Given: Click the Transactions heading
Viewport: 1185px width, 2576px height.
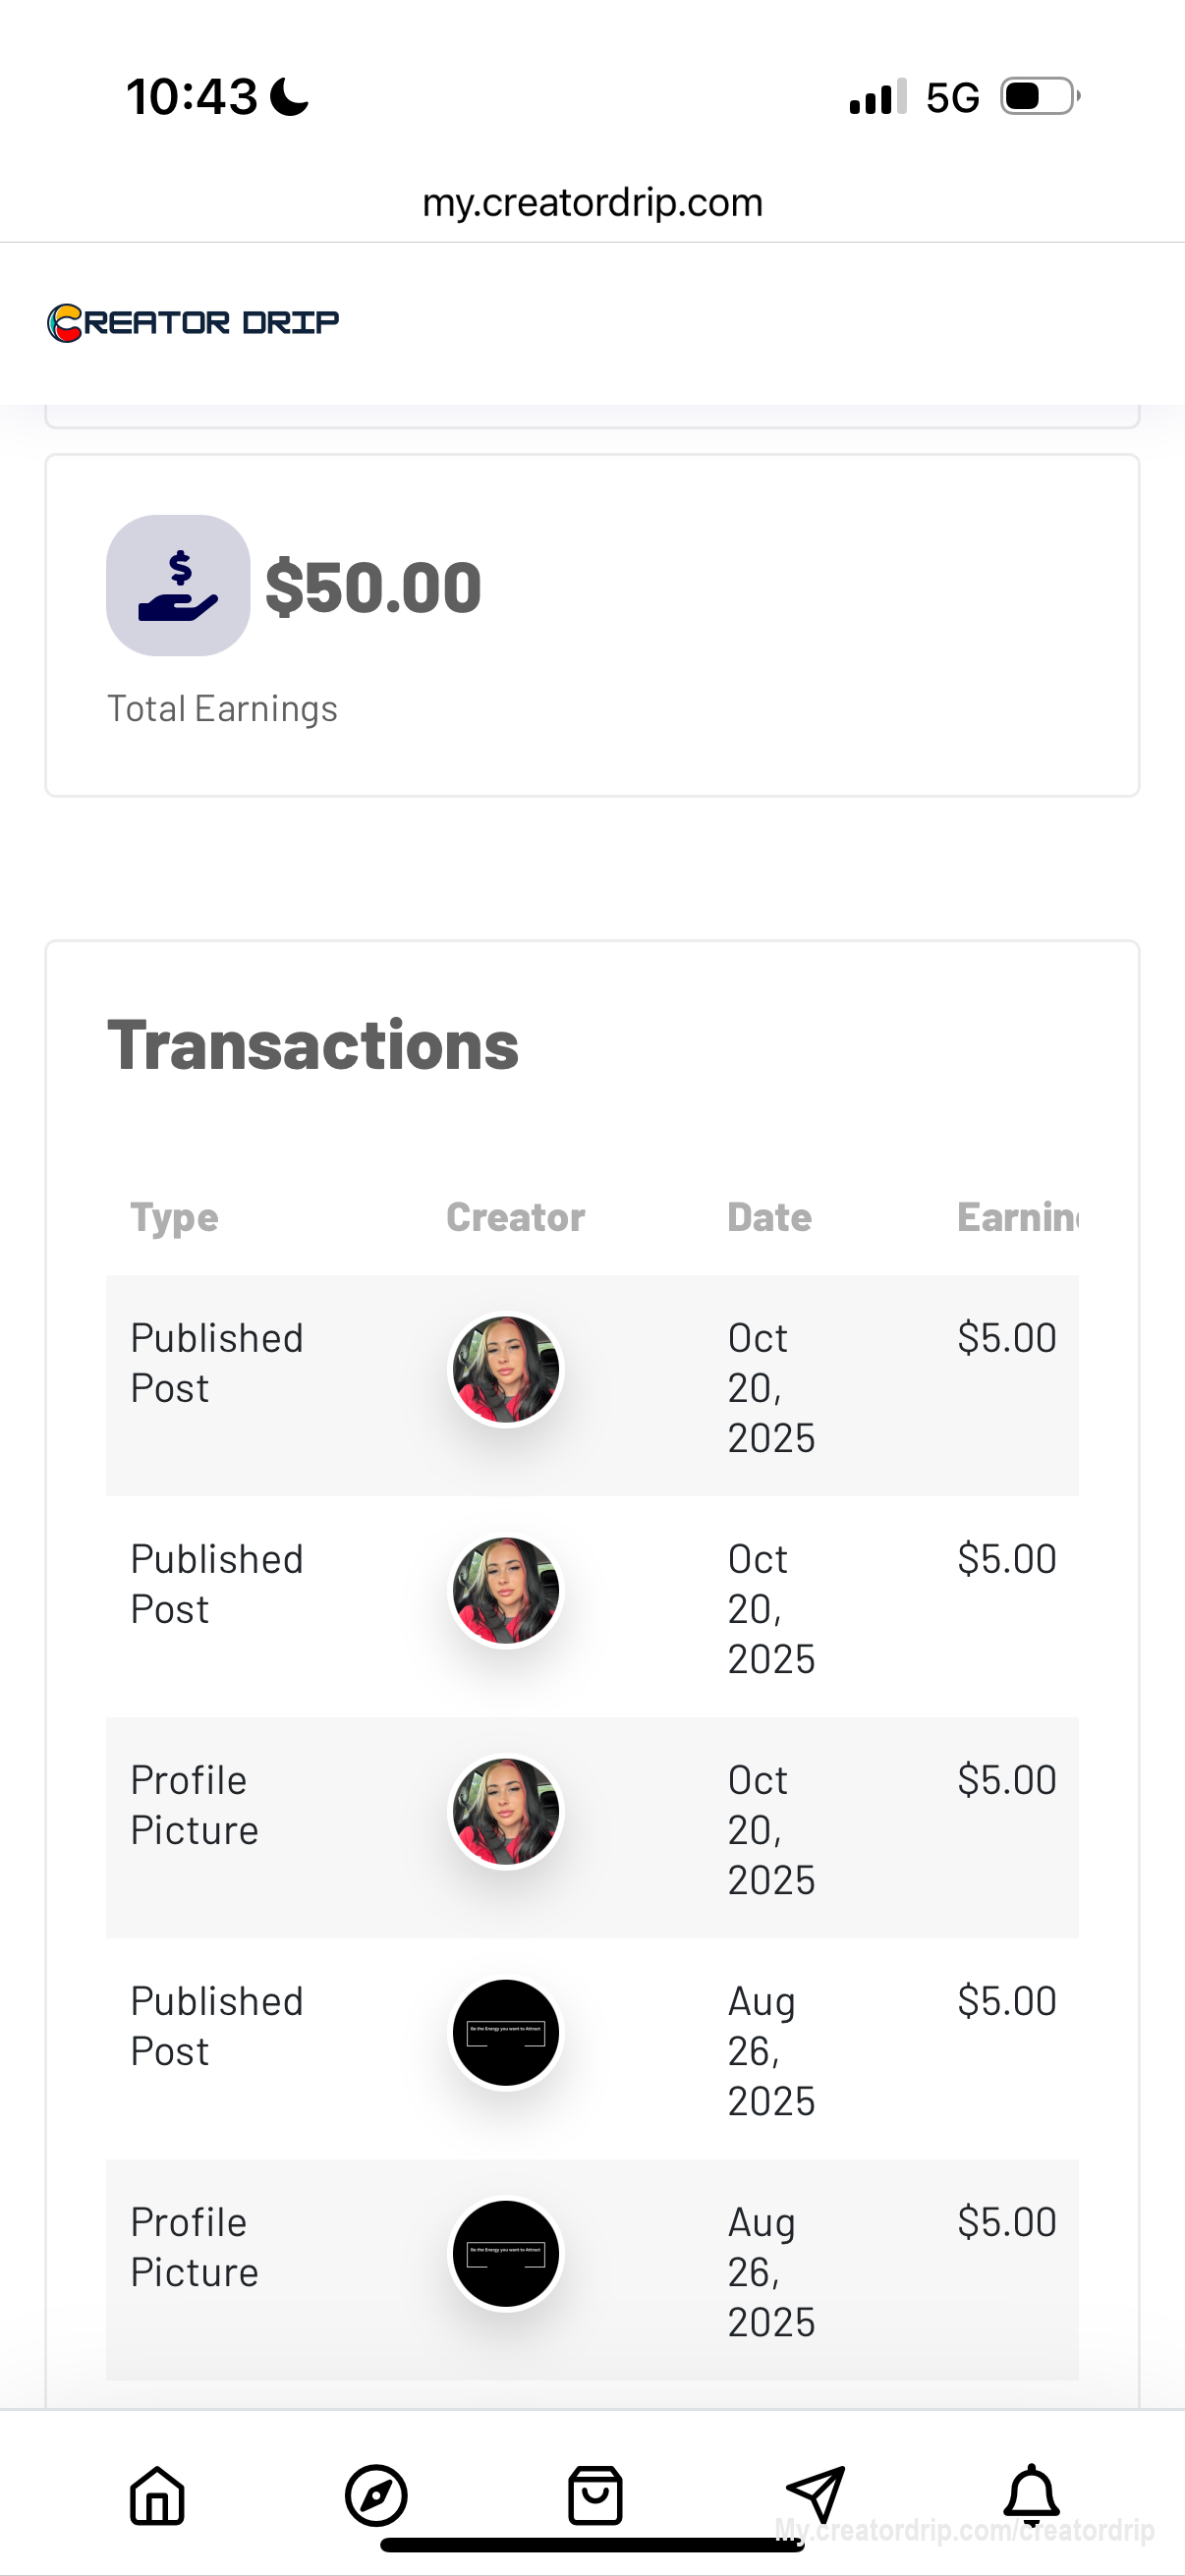Looking at the screenshot, I should (x=313, y=1045).
